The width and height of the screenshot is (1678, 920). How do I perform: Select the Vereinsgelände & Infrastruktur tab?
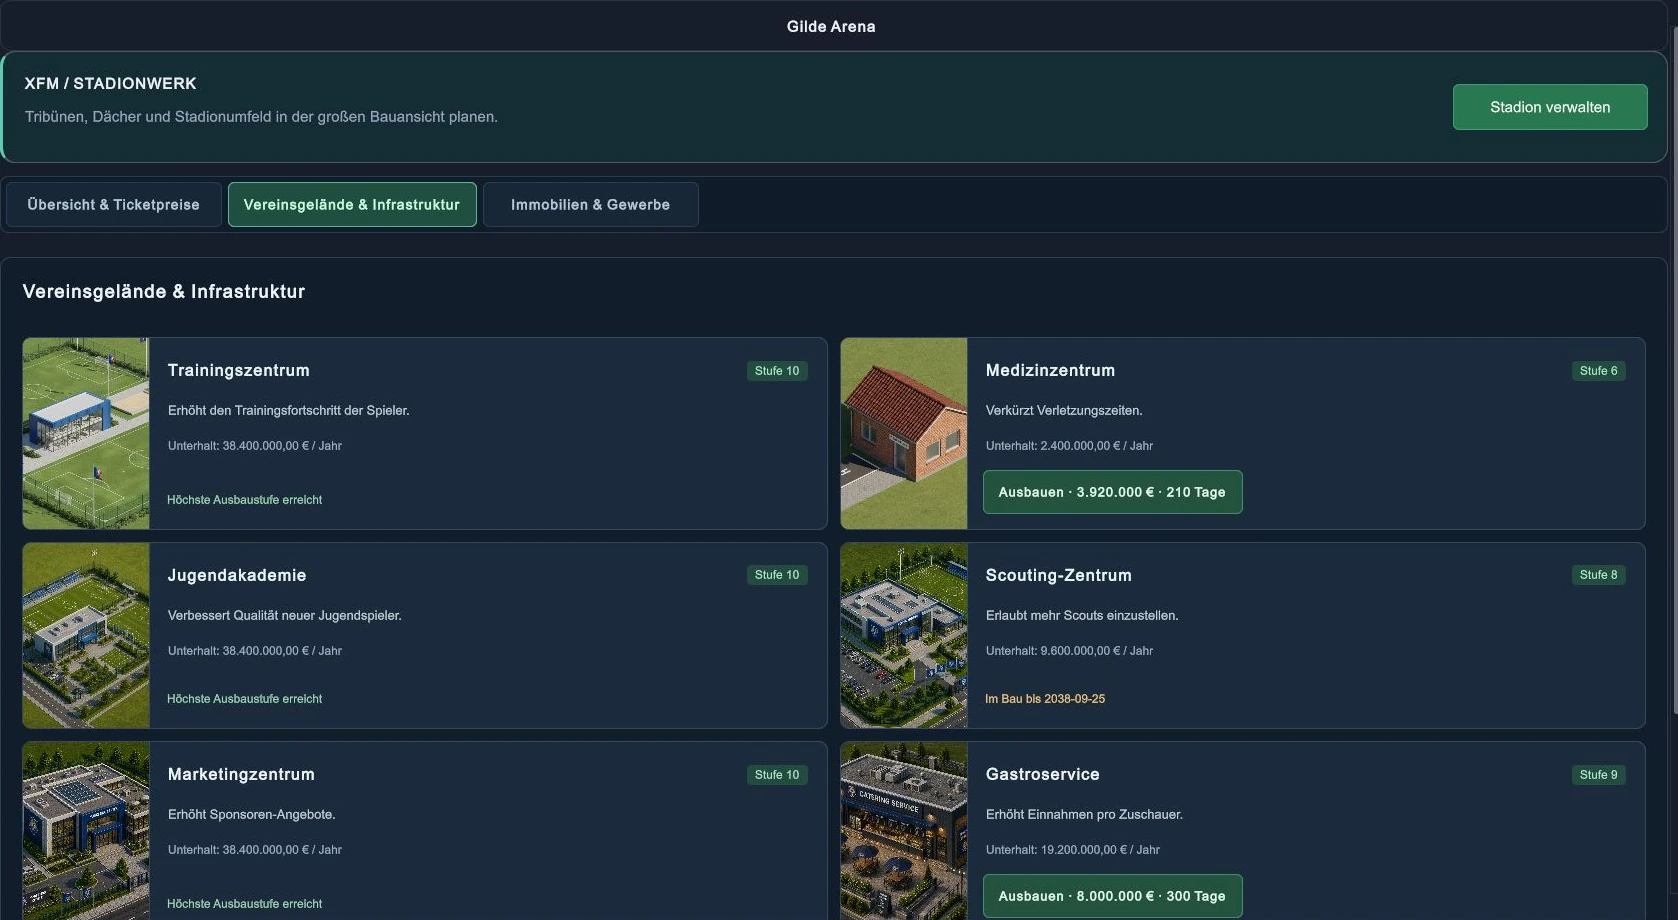pos(352,205)
